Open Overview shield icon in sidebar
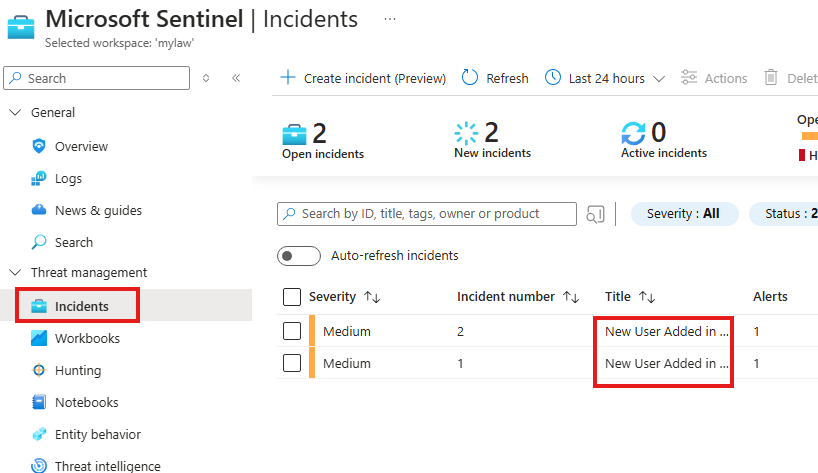Image resolution: width=818 pixels, height=473 pixels. coord(39,146)
